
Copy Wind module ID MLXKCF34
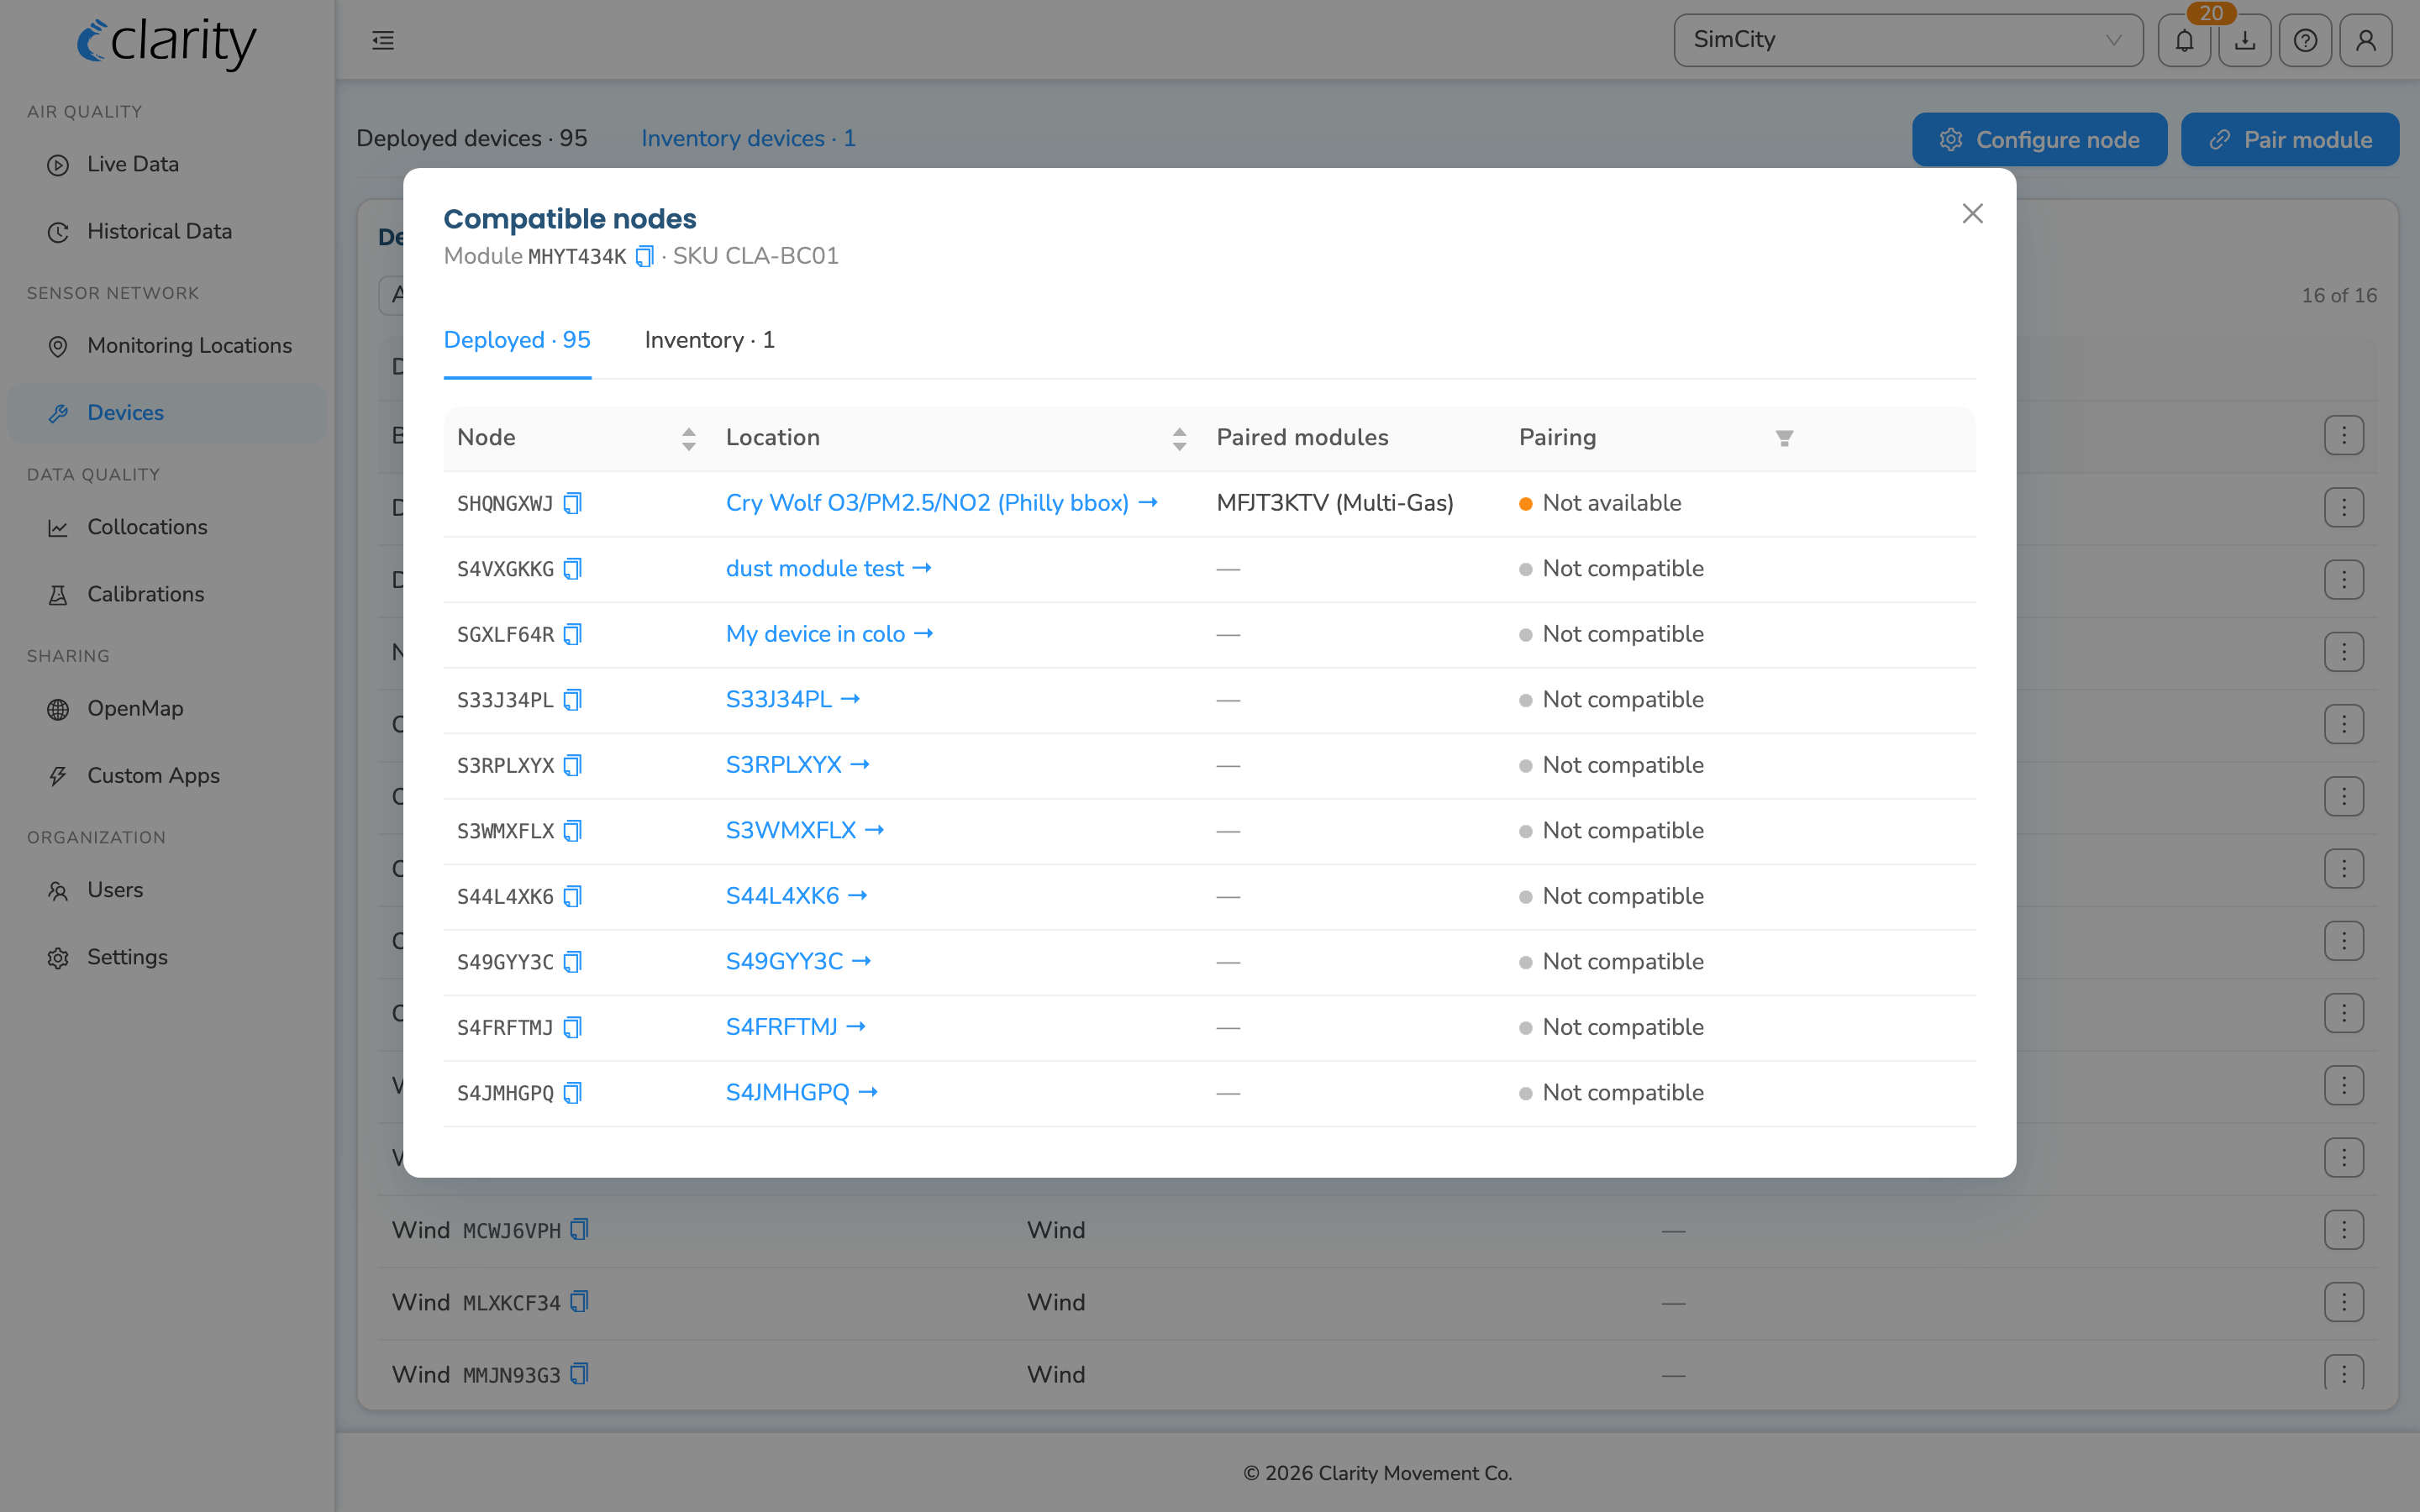(x=579, y=1302)
